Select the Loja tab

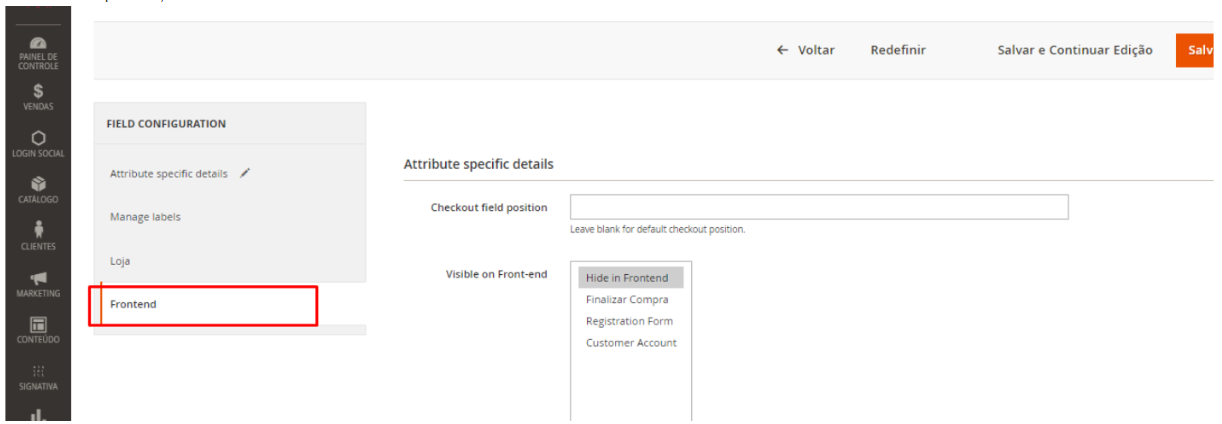pyautogui.click(x=120, y=261)
